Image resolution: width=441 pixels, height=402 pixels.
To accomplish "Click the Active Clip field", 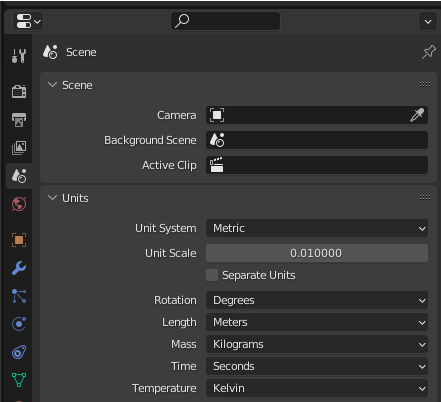I will tap(317, 165).
